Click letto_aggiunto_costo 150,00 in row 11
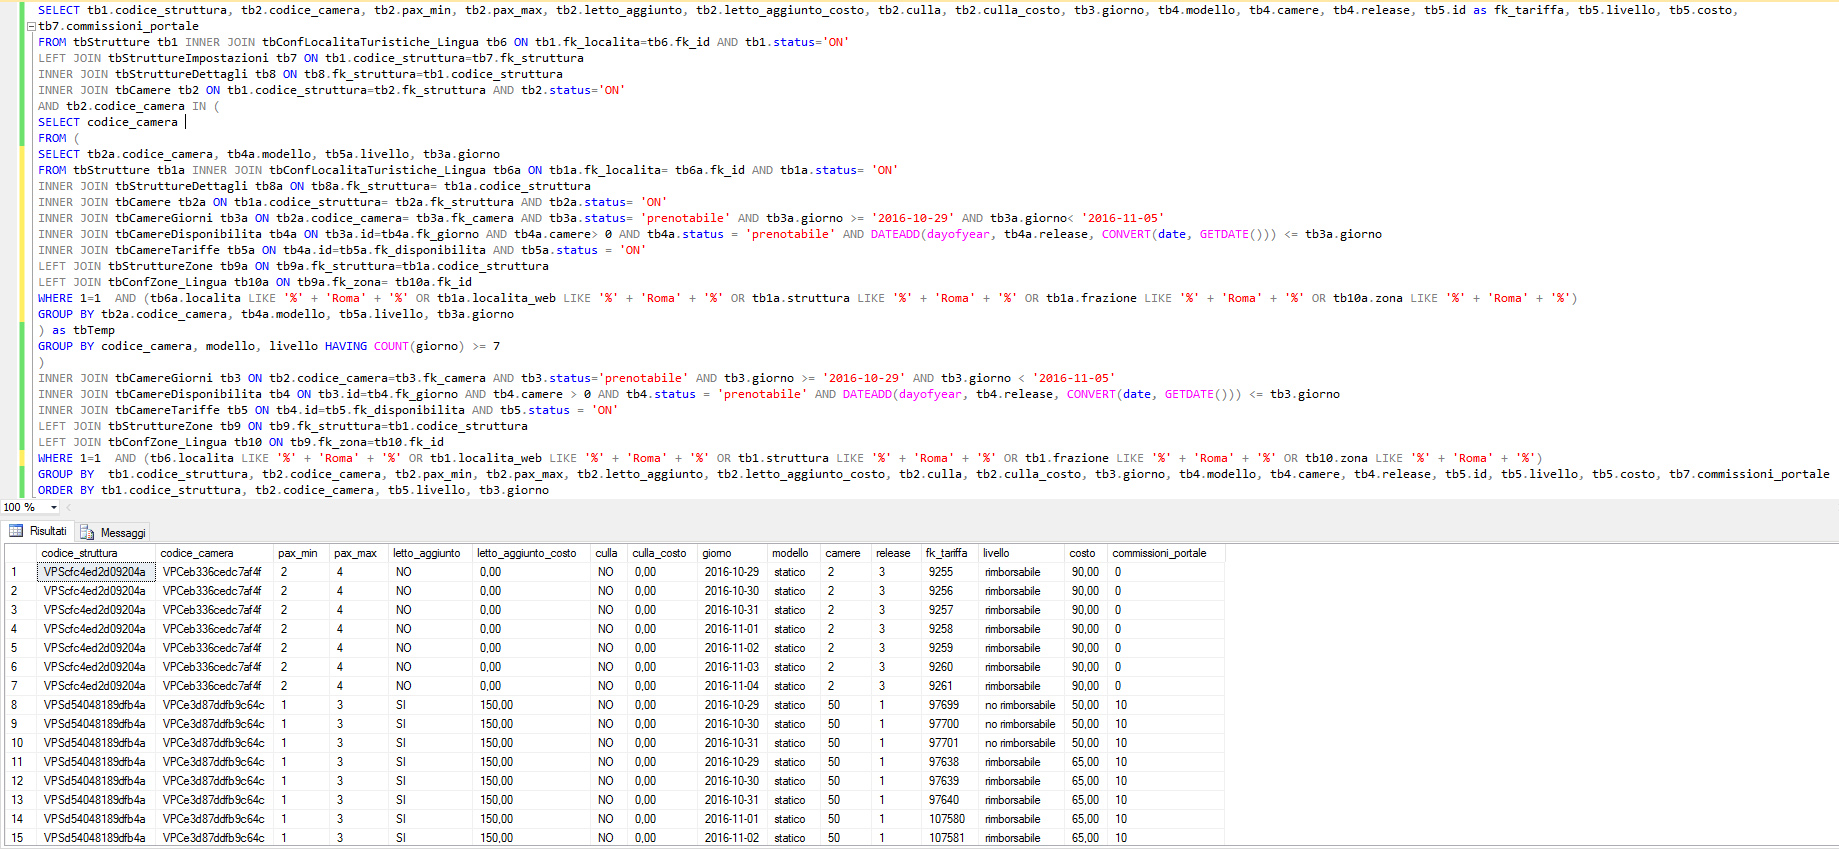Image resolution: width=1839 pixels, height=849 pixels. (x=532, y=762)
